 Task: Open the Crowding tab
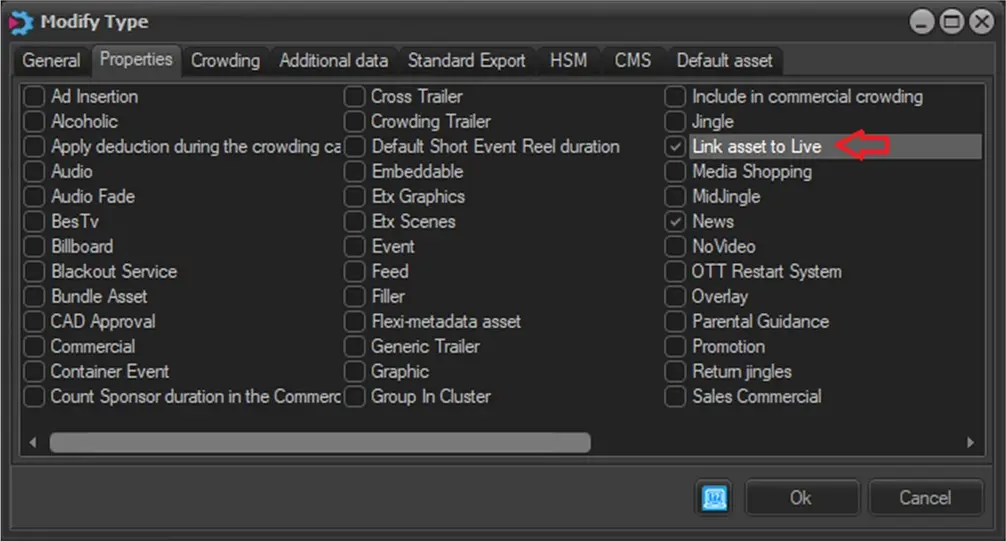coord(225,61)
